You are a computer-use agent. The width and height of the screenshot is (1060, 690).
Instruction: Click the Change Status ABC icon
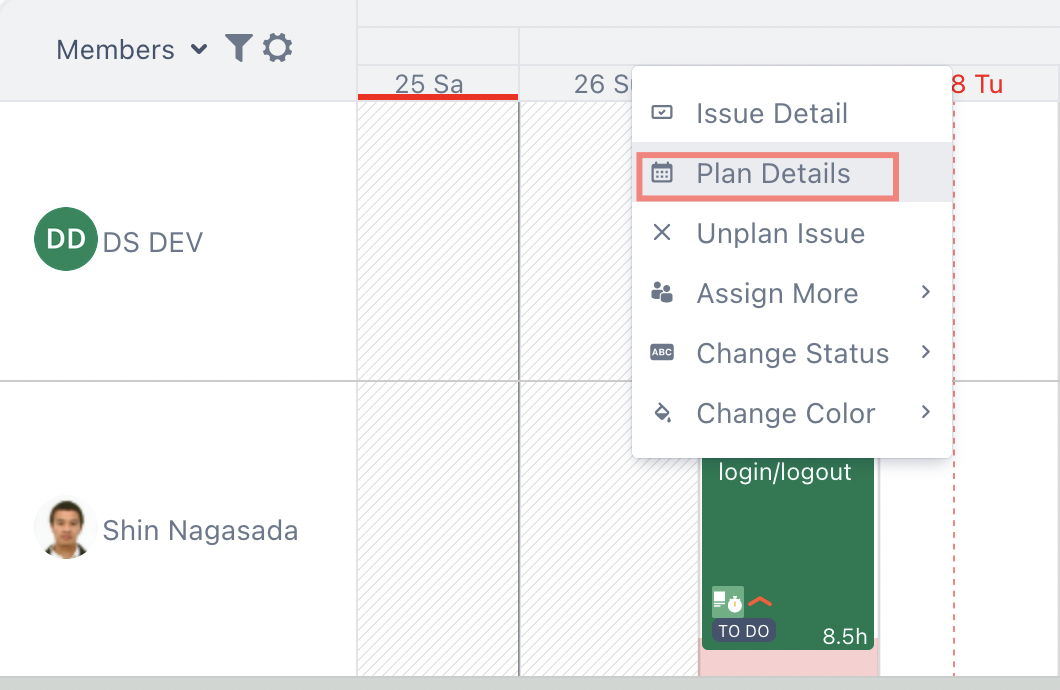click(x=662, y=353)
